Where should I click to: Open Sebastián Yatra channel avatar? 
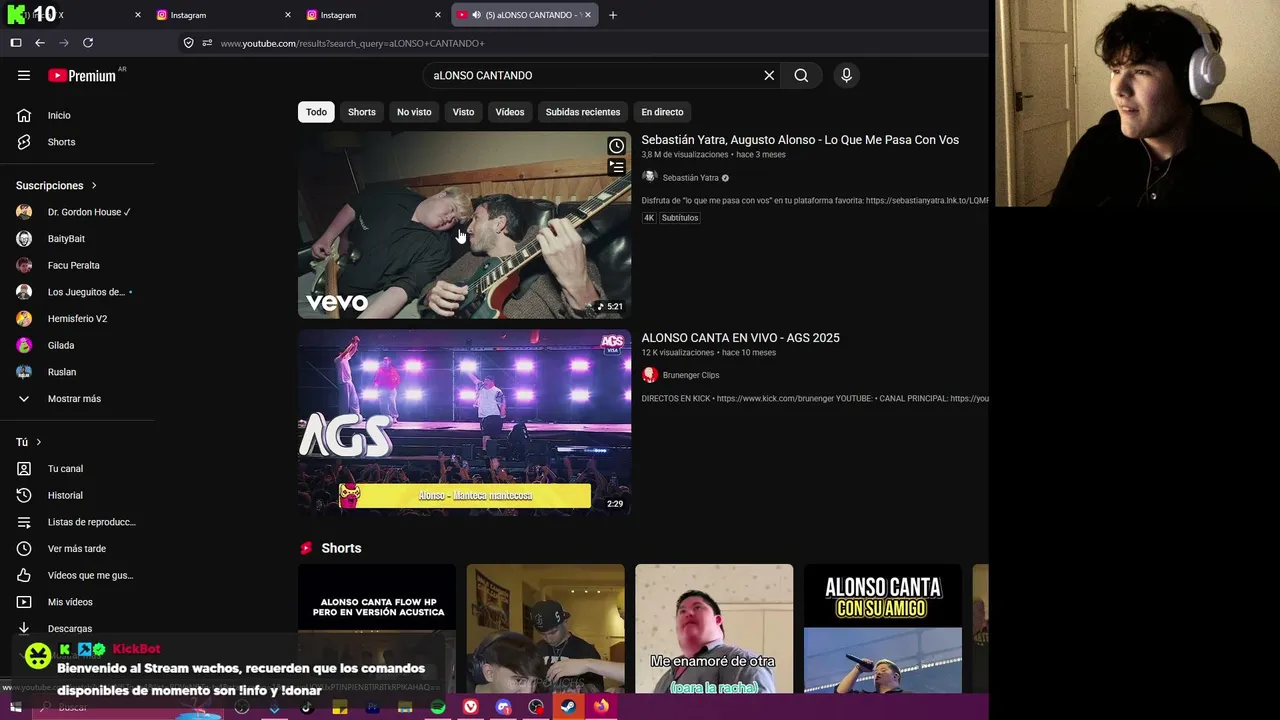[650, 177]
